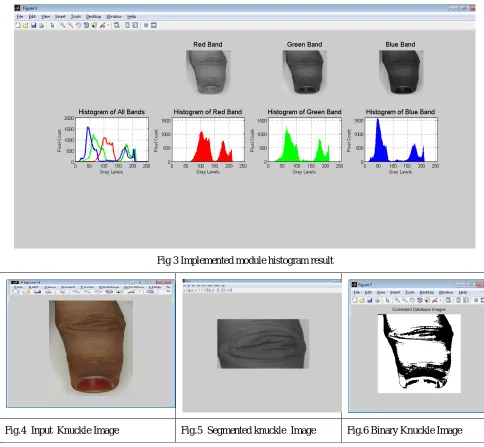Activate Zoom In tool in Figure 7 toolbar
This screenshot has width=484, height=447.
397,300
